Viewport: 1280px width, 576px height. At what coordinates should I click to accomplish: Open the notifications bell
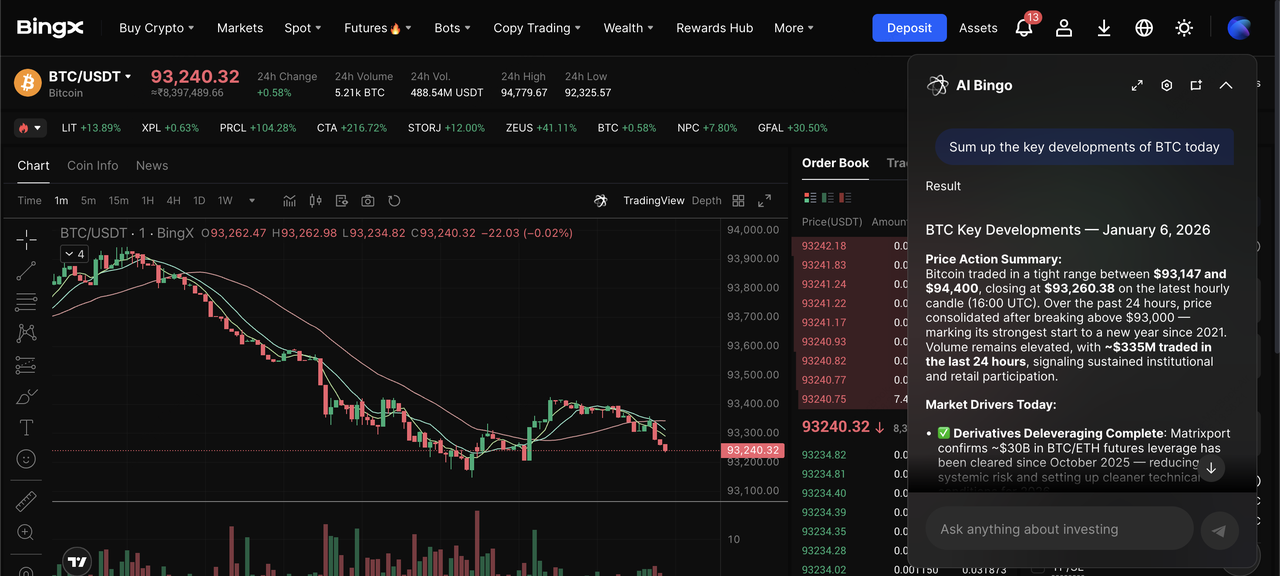pyautogui.click(x=1024, y=28)
